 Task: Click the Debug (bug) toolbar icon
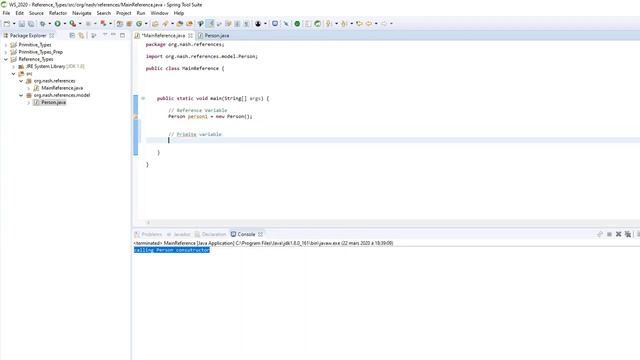coord(42,24)
